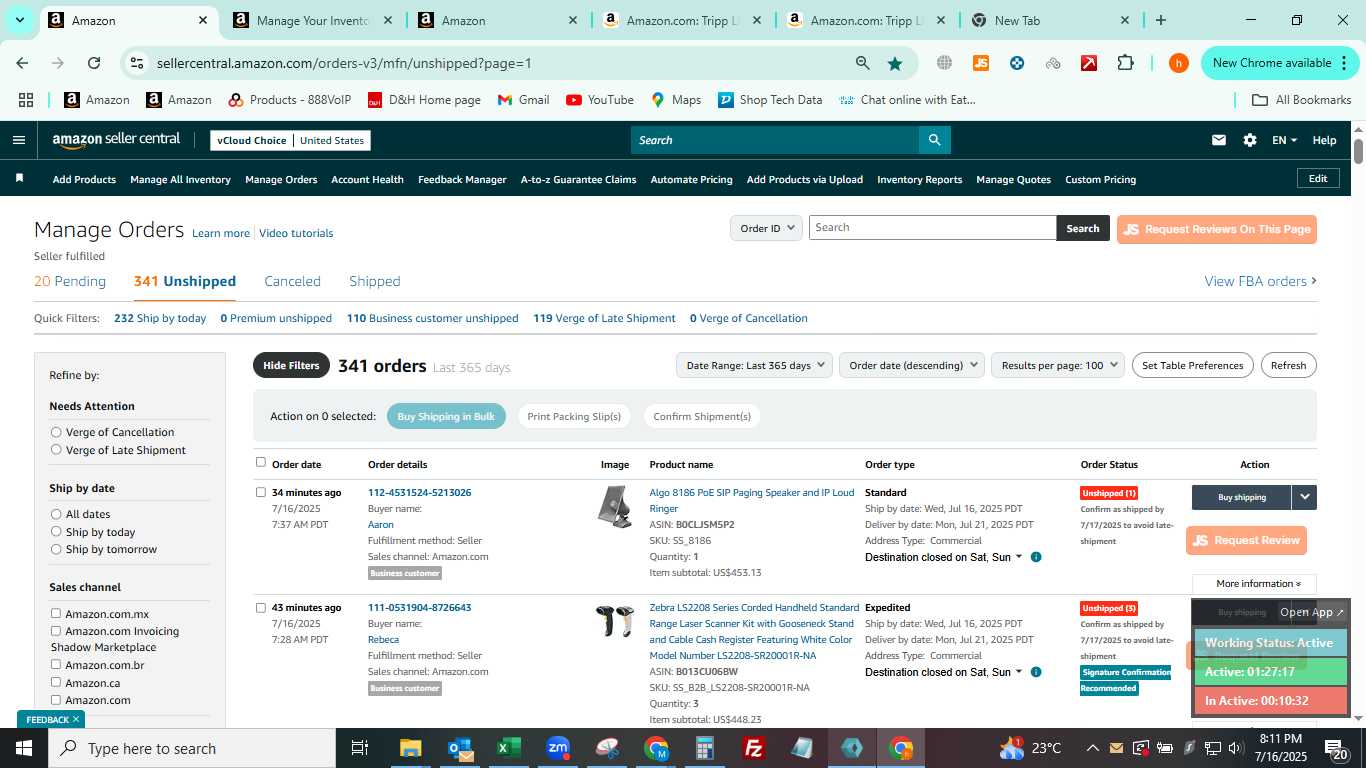Open Manage All Inventory in the nav bar

(180, 179)
